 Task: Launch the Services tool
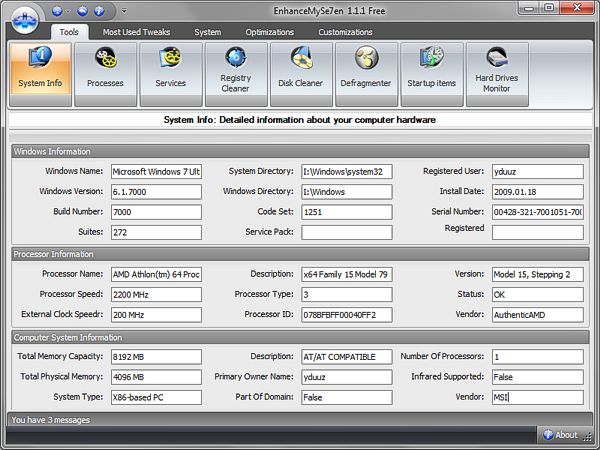(171, 74)
